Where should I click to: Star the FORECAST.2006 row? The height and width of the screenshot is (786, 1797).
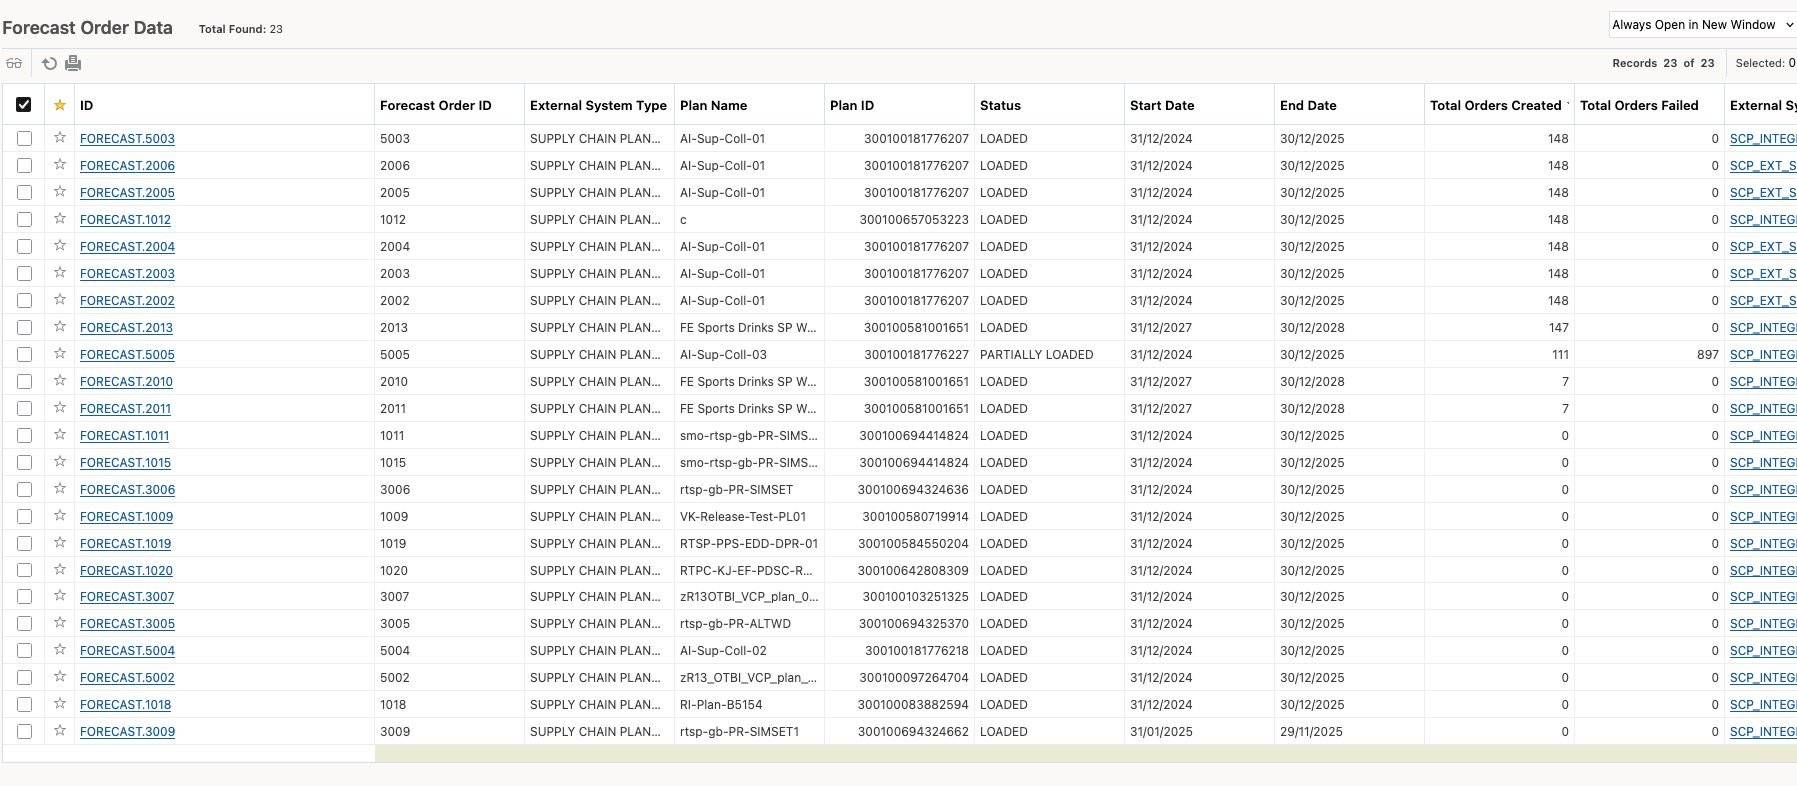tap(60, 165)
